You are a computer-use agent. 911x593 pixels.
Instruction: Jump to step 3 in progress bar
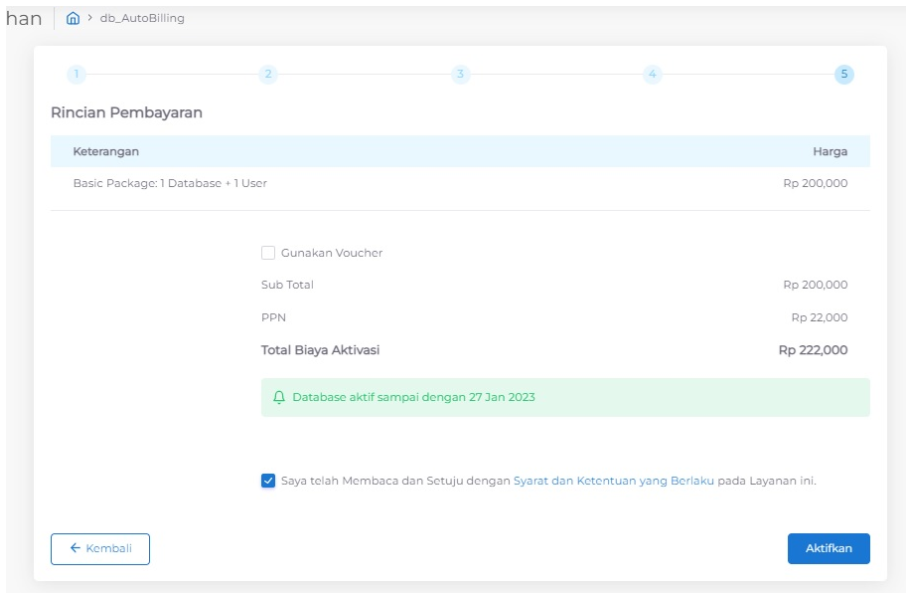[x=460, y=74]
